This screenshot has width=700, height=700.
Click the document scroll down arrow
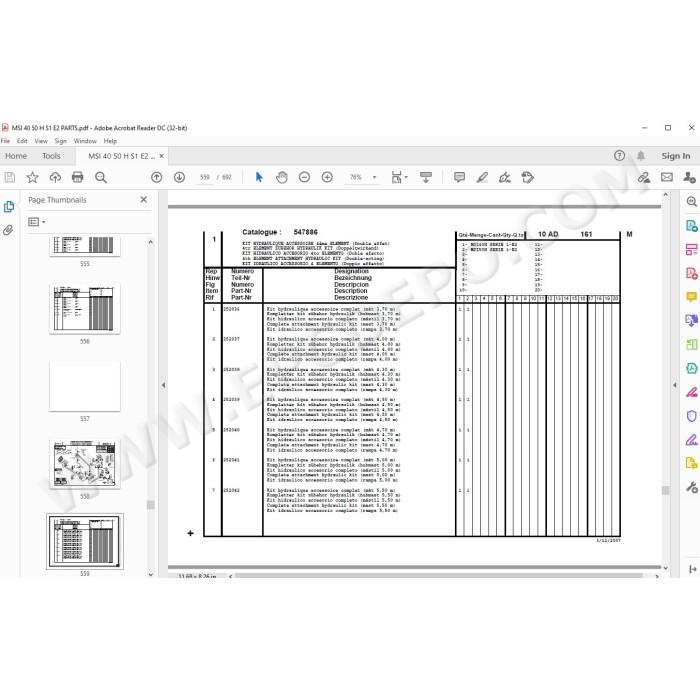[x=666, y=568]
